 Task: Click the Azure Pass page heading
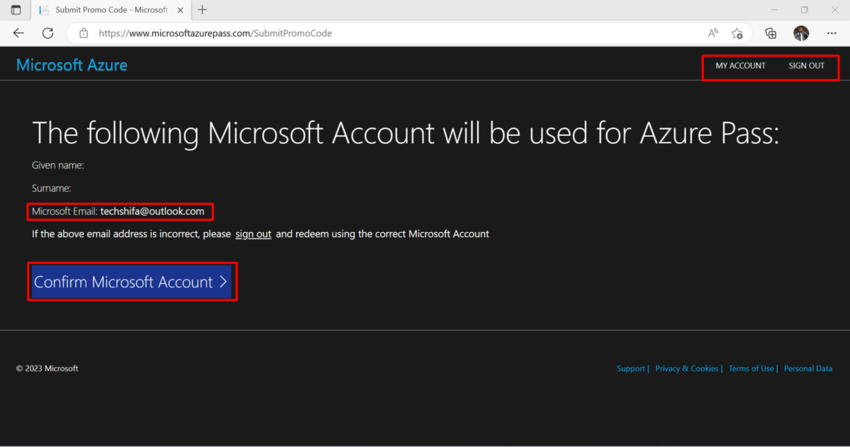coord(405,133)
